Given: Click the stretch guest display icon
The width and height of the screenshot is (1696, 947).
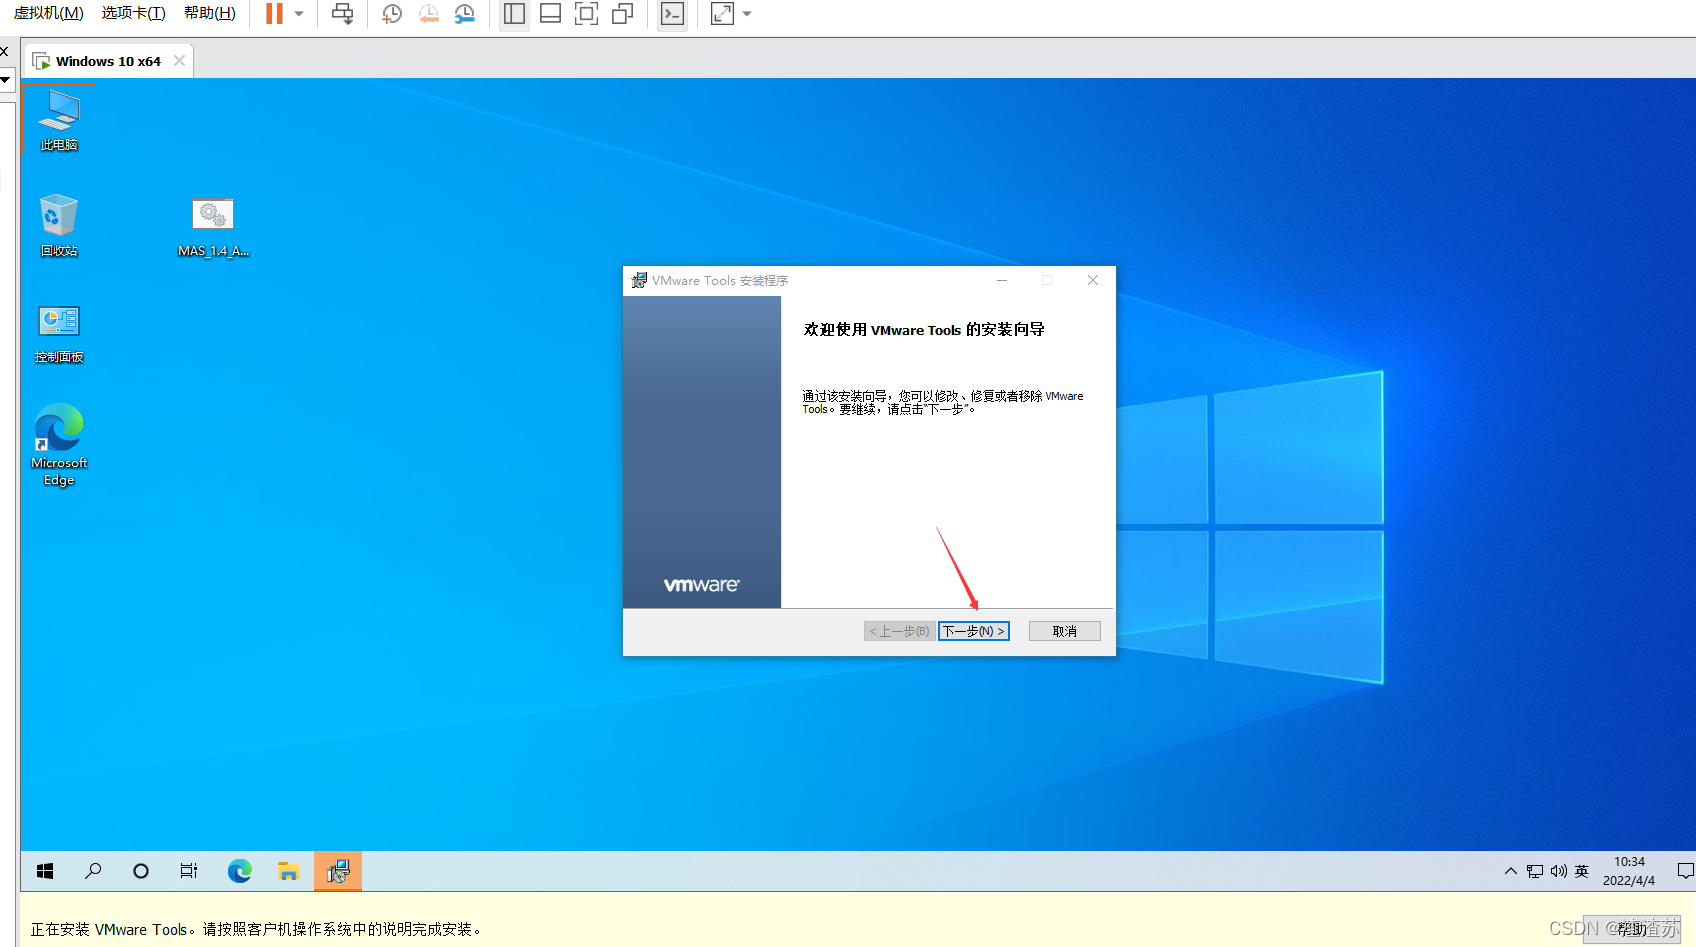Looking at the screenshot, I should (x=722, y=14).
